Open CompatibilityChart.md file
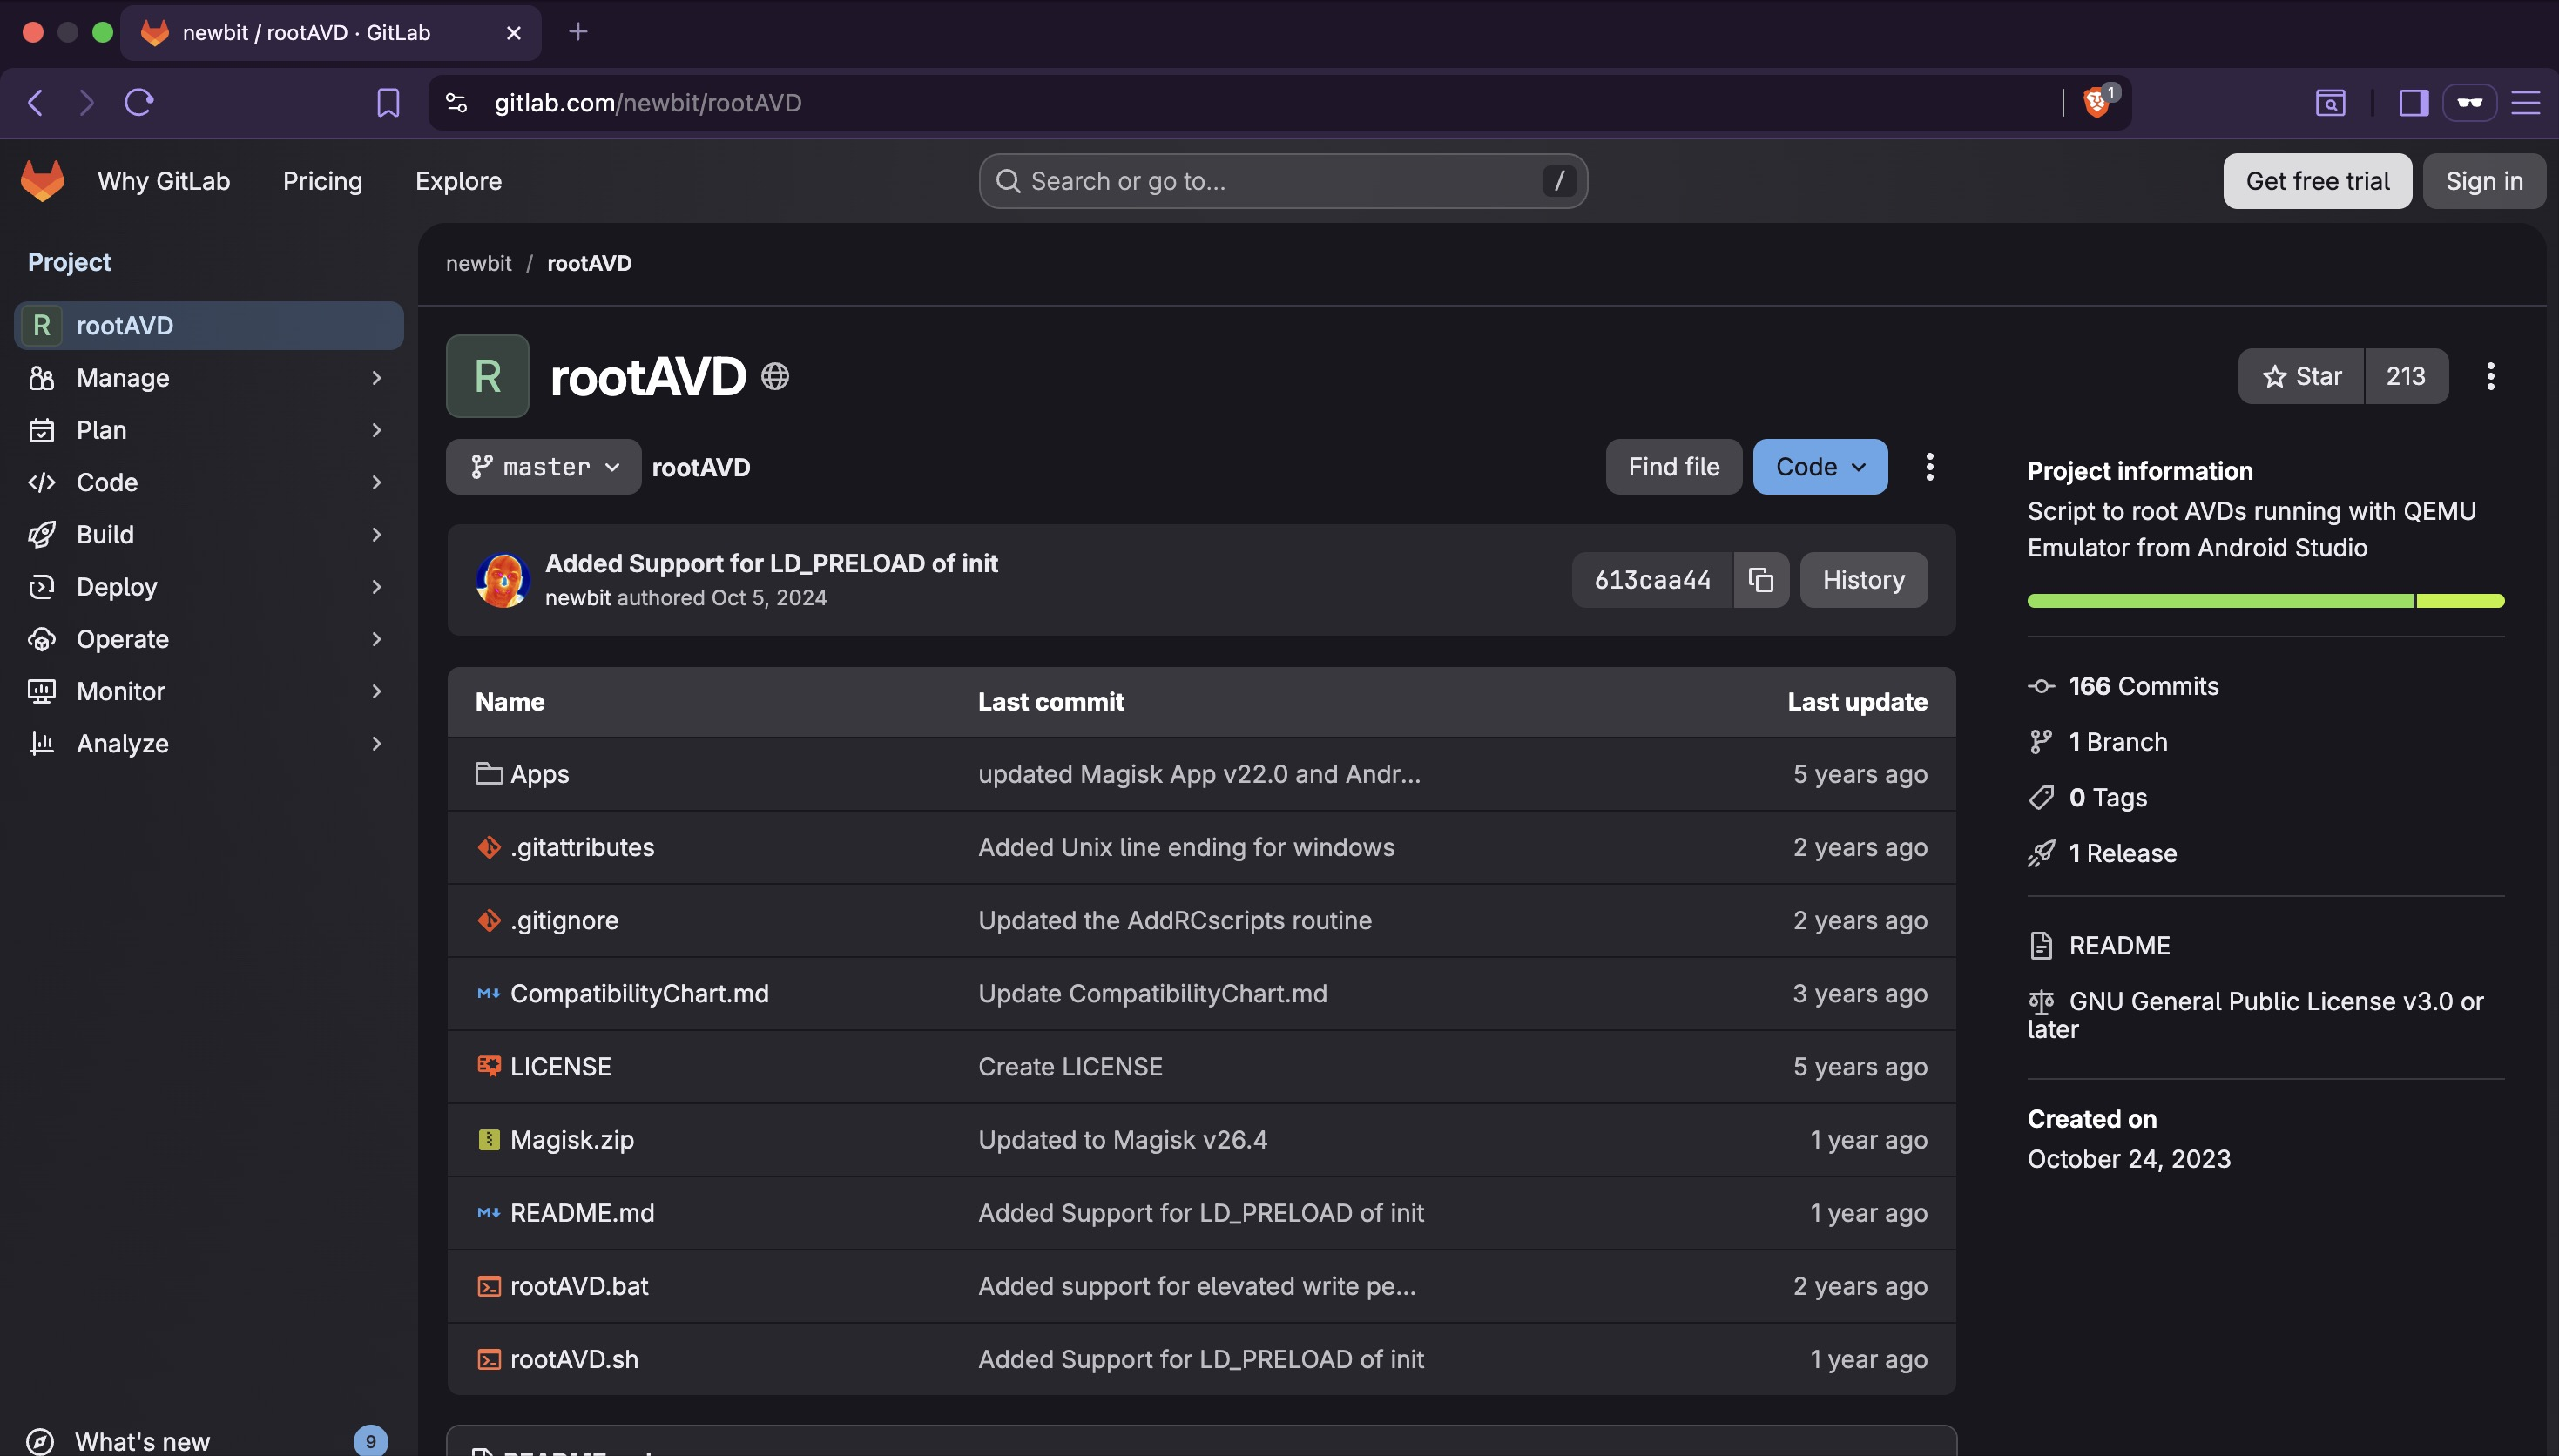Image resolution: width=2559 pixels, height=1456 pixels. [639, 993]
